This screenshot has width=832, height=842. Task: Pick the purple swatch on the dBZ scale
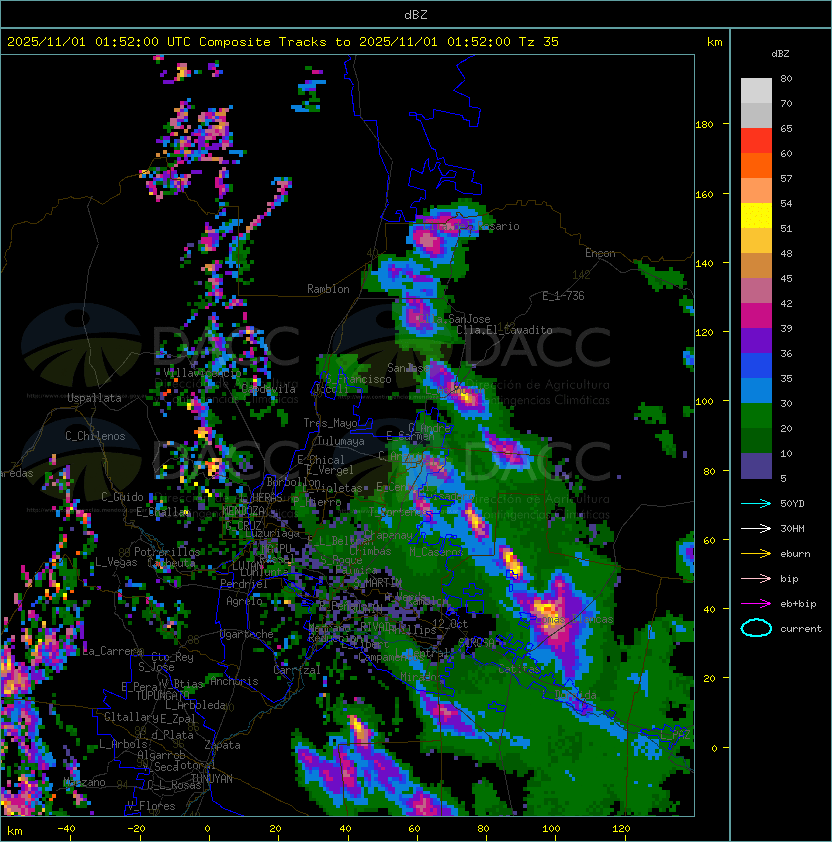click(756, 340)
